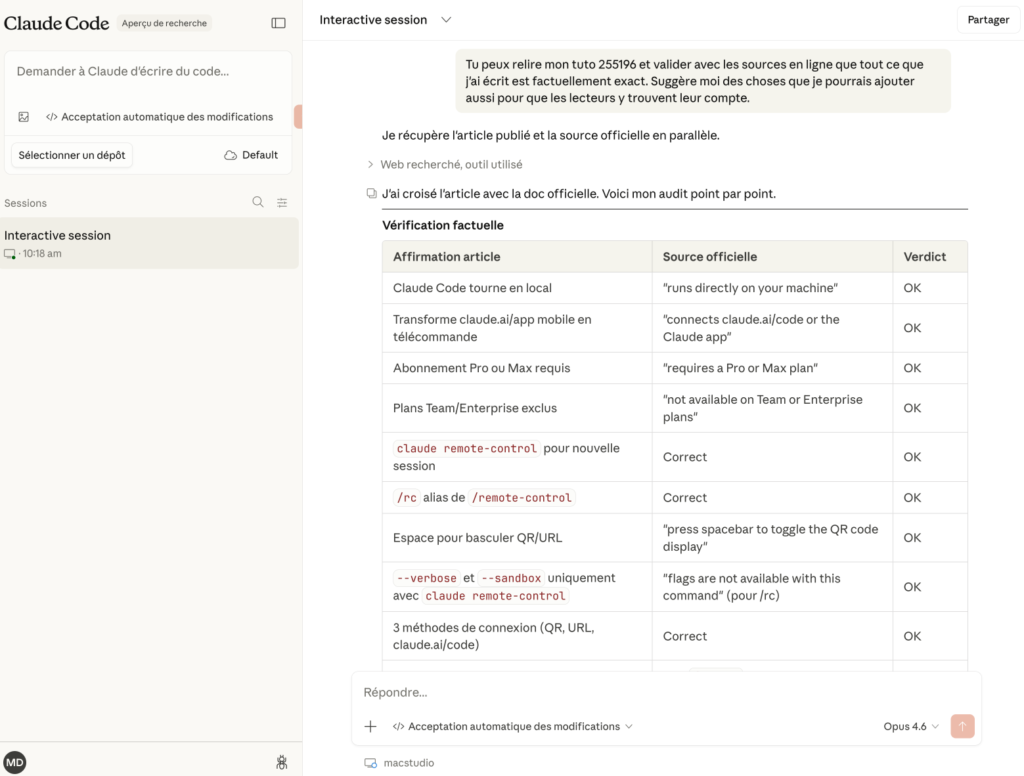Select the Default cloud environment
1024x776 pixels.
click(250, 155)
